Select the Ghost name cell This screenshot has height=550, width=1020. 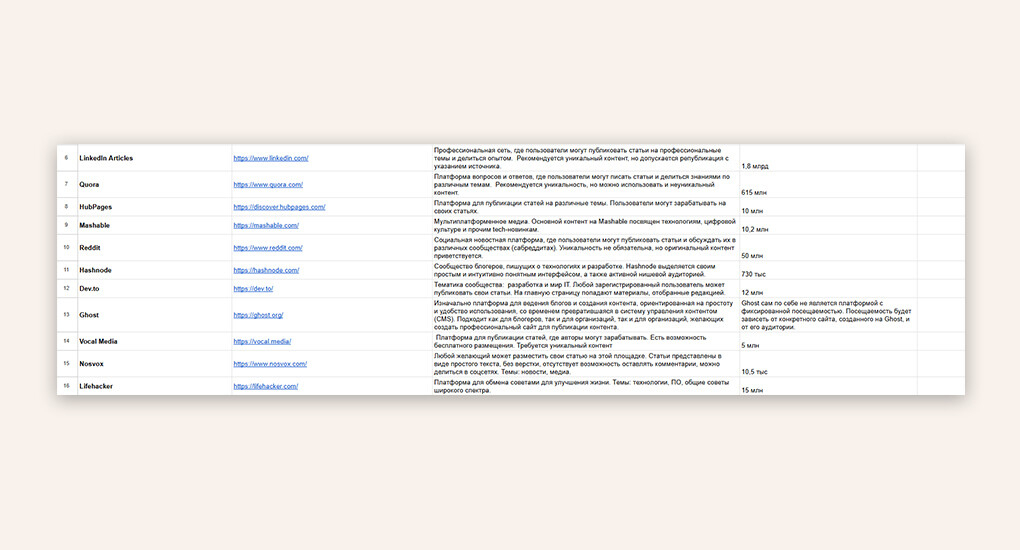pos(154,315)
